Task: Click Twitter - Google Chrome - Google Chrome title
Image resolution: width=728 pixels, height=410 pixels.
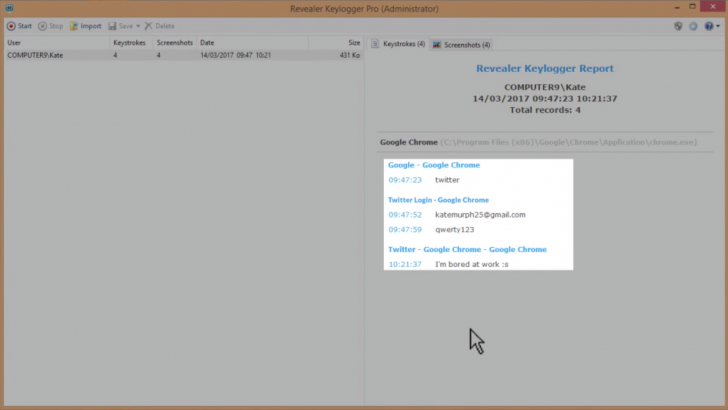Action: [467, 249]
